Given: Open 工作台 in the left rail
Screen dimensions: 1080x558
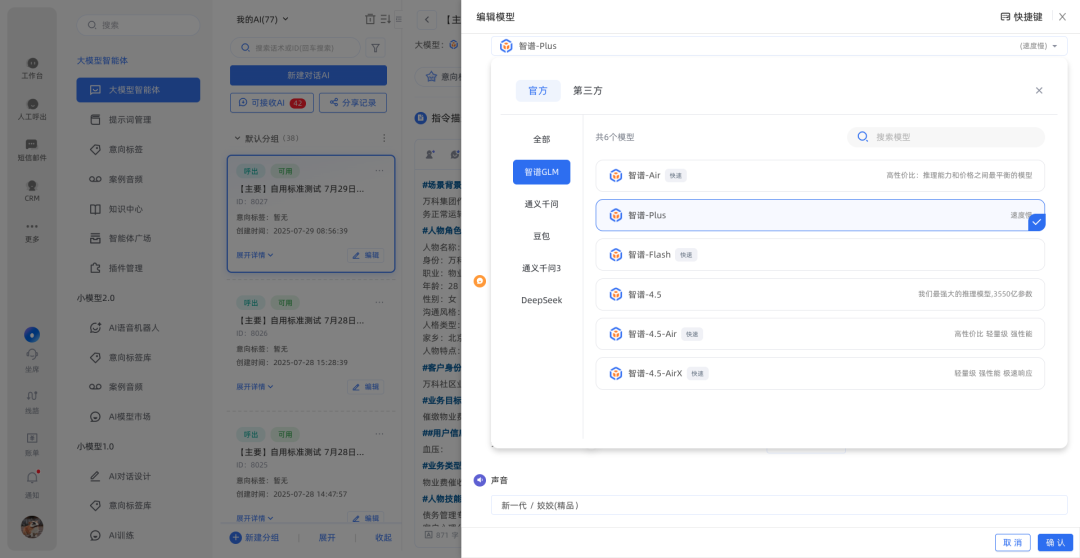Looking at the screenshot, I should tap(32, 68).
